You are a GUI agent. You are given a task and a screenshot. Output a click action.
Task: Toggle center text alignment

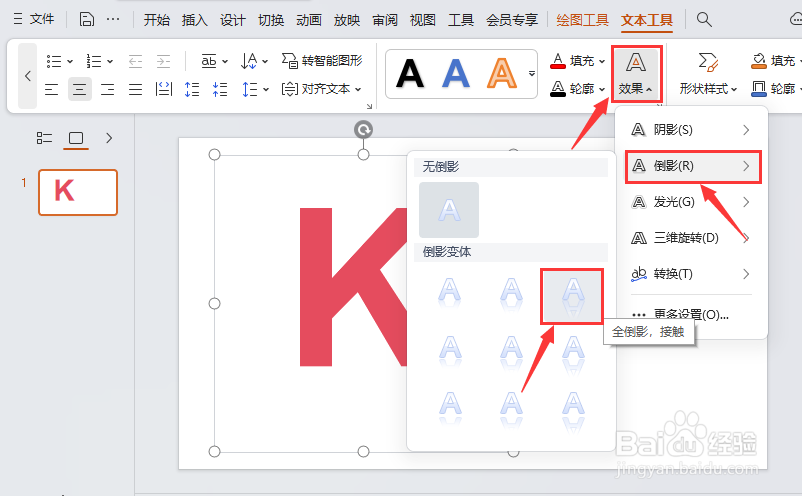79,89
